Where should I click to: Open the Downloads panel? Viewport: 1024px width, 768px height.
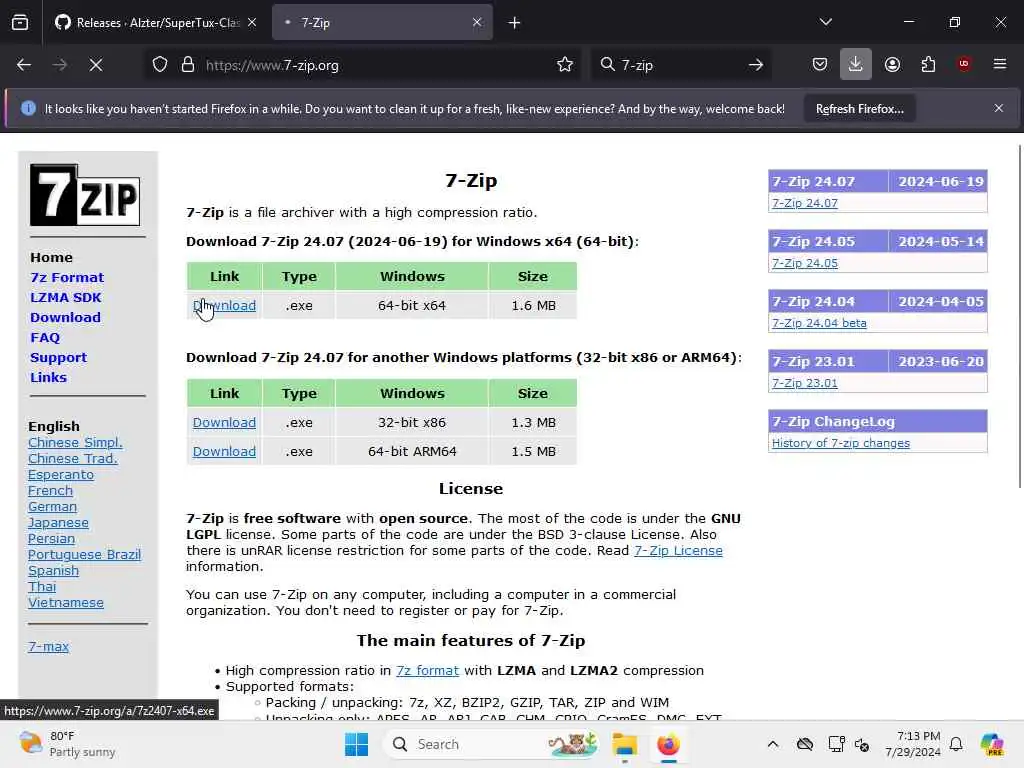[x=856, y=65]
